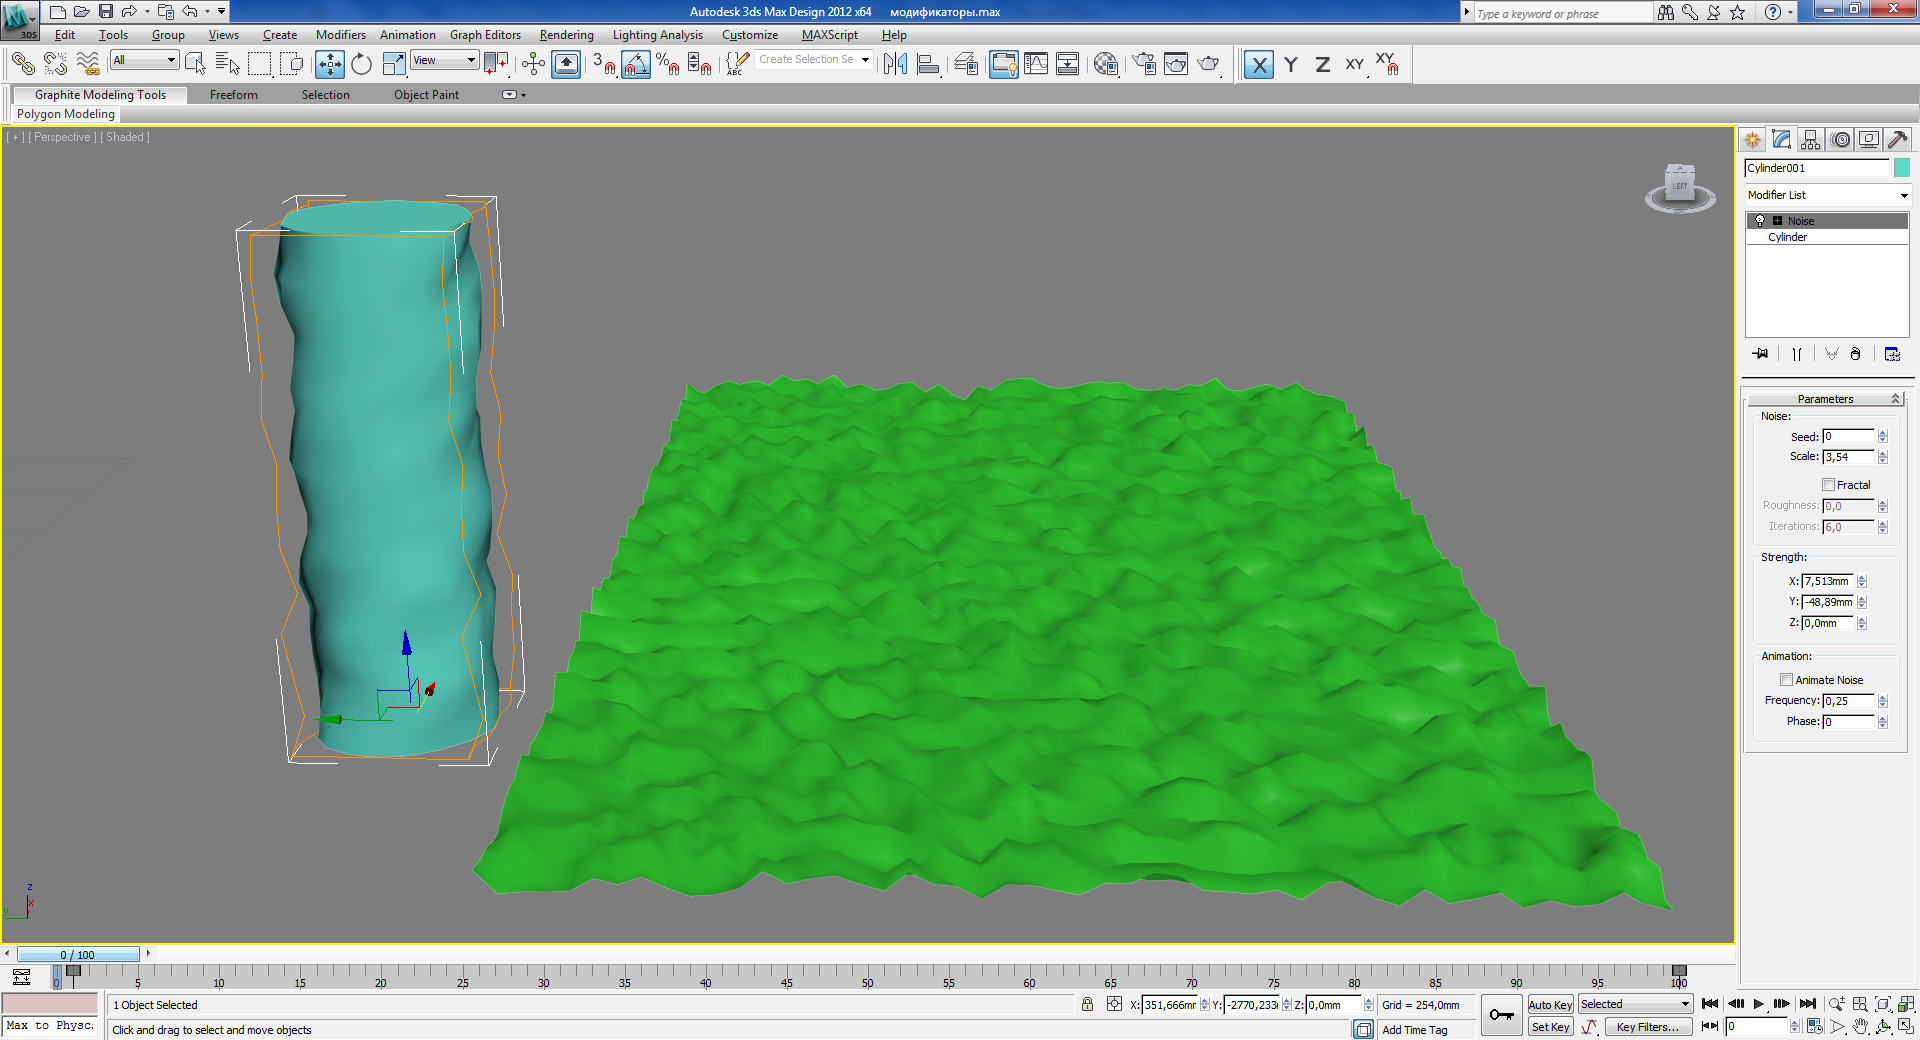Image resolution: width=1920 pixels, height=1040 pixels.
Task: Restrict transform to Y axis
Action: [x=1291, y=64]
